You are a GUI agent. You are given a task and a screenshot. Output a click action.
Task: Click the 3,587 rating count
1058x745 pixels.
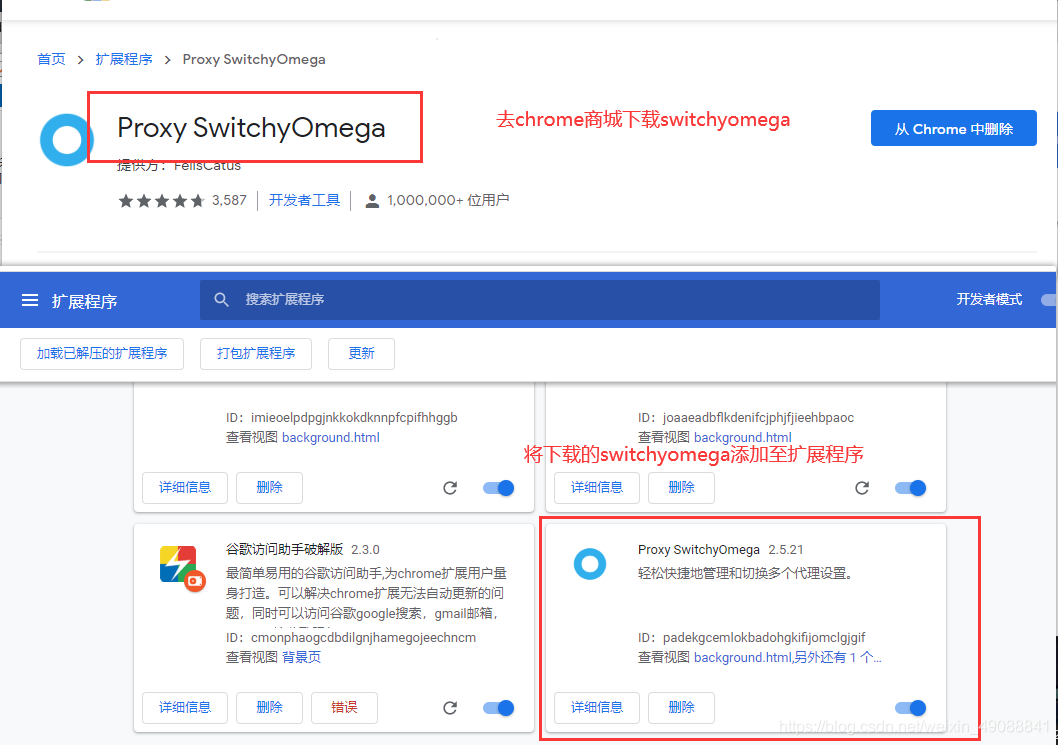[229, 200]
